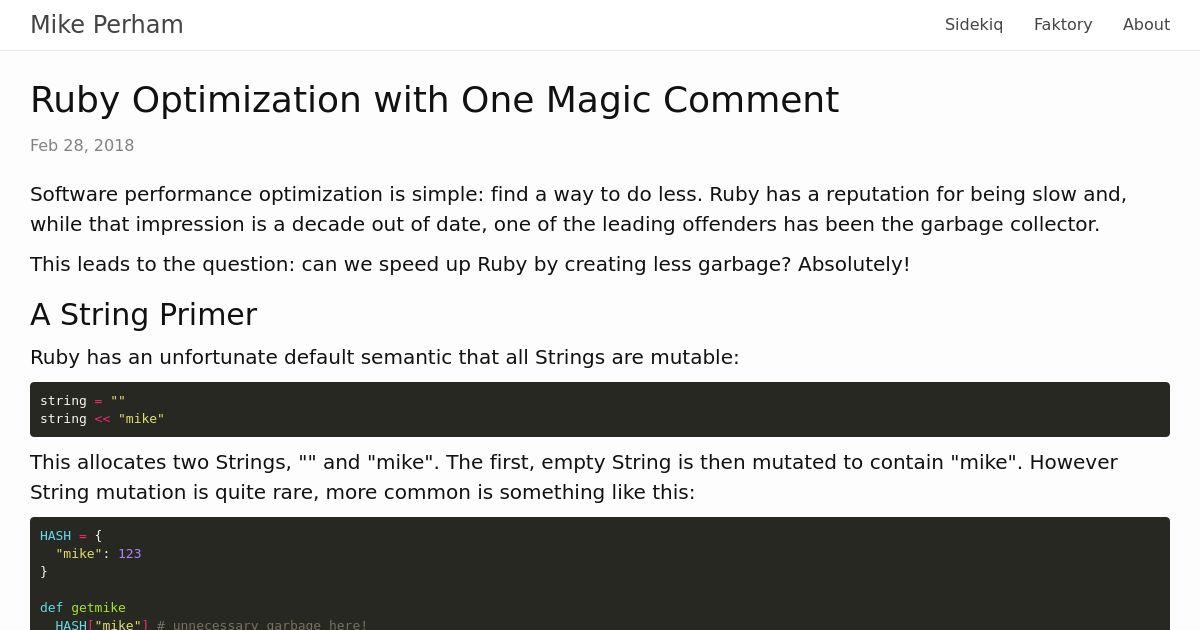This screenshot has height=630, width=1200.
Task: Click the '"mike": 123' hash entry line
Action: tap(98, 554)
